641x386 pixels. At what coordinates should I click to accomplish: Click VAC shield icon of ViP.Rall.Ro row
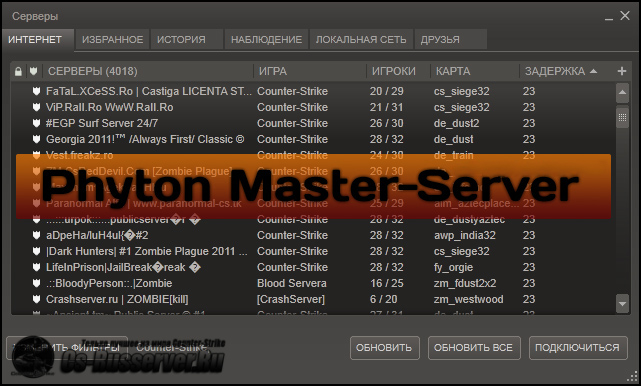click(x=36, y=107)
